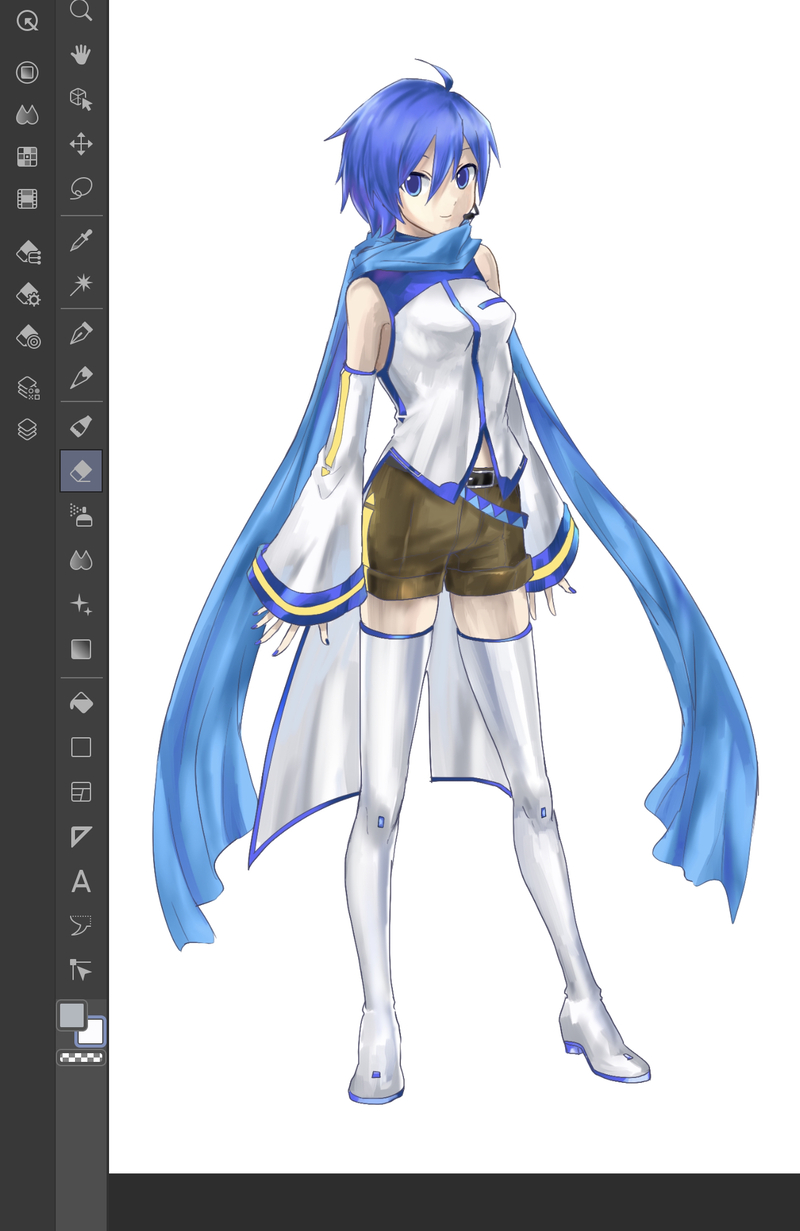The image size is (800, 1231).
Task: Select the Eyedropper tool
Action: coord(81,240)
